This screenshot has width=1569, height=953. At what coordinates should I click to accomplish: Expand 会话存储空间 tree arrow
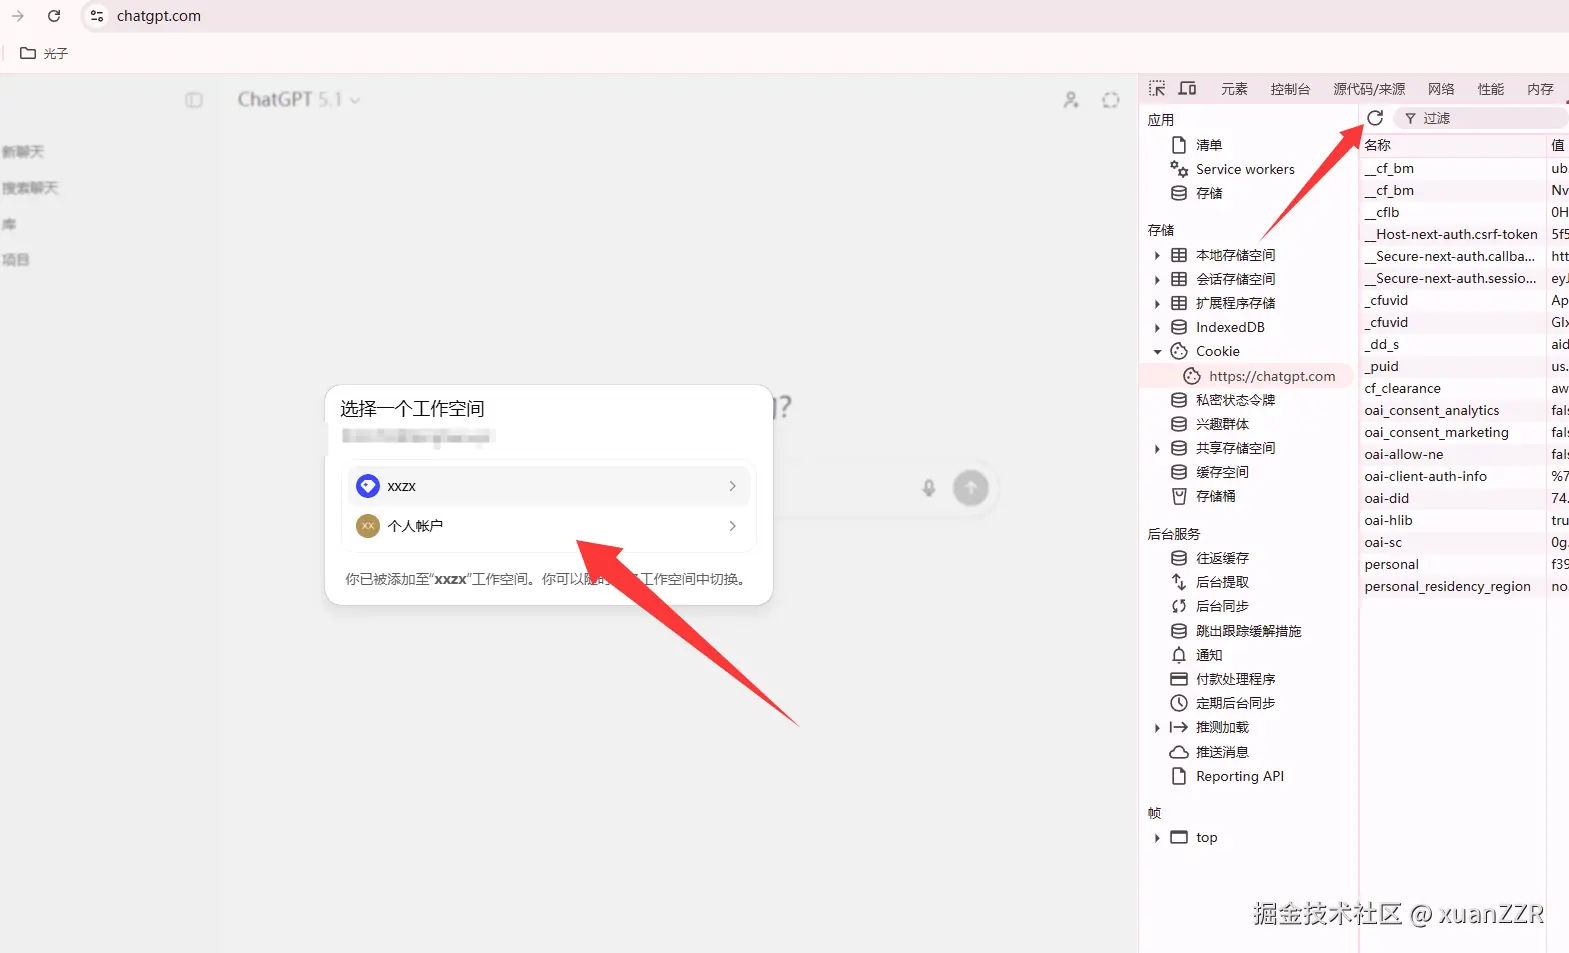pos(1157,279)
